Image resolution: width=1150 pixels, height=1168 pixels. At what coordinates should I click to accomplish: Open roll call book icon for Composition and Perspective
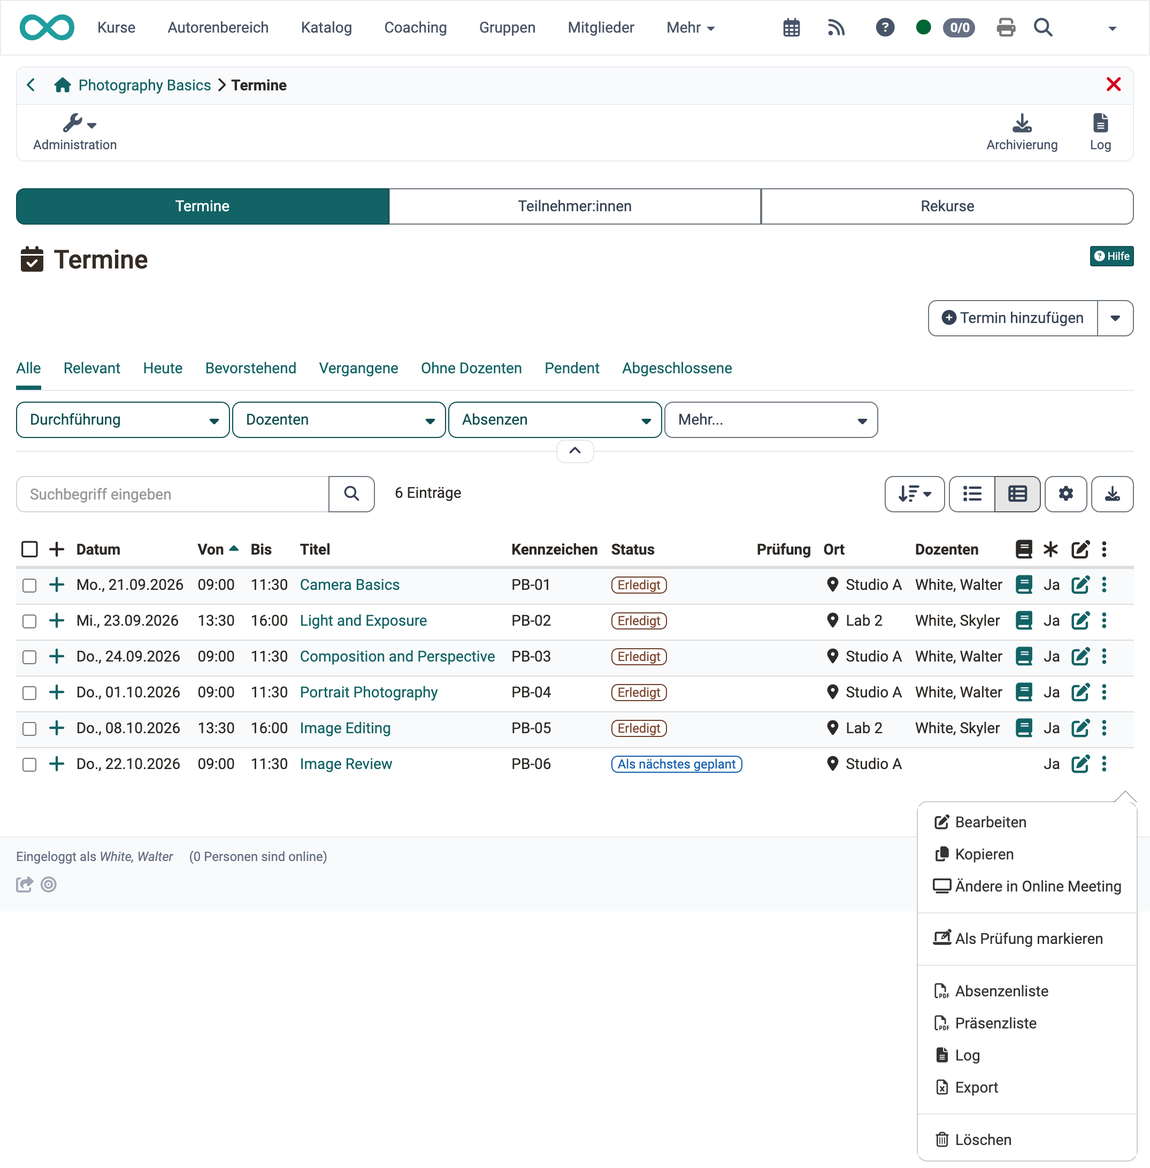[x=1024, y=656]
